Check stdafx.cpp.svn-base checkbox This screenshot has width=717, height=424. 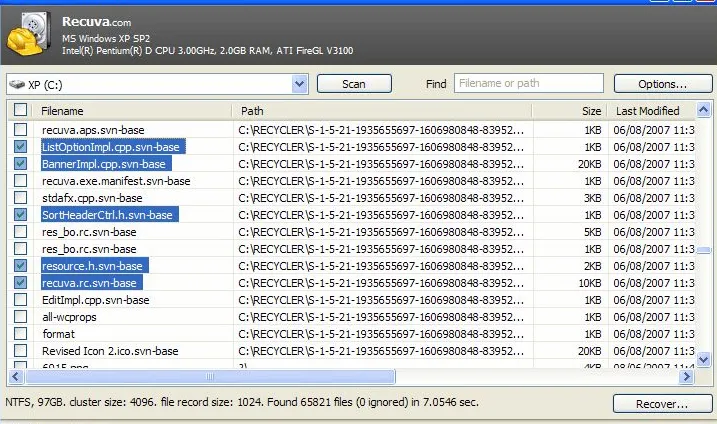[20, 198]
